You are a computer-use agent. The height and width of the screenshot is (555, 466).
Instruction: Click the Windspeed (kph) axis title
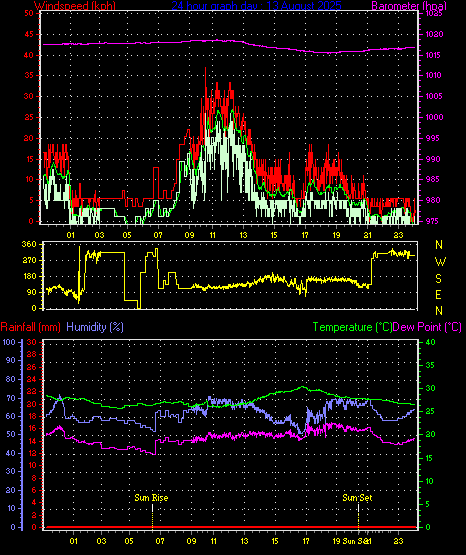(x=75, y=6)
